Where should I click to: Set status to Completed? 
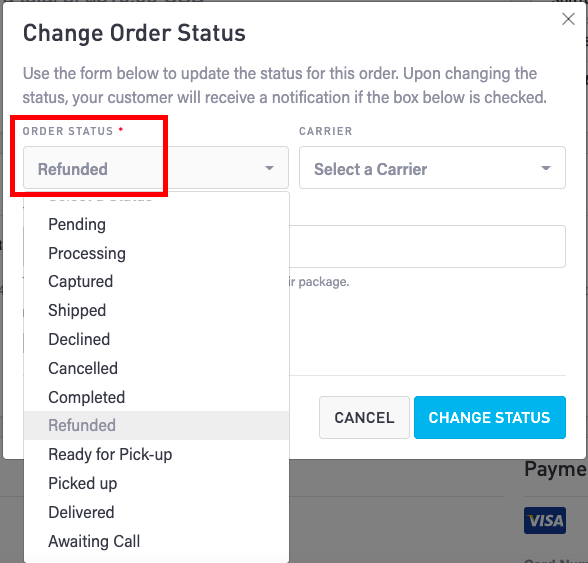coord(156,397)
